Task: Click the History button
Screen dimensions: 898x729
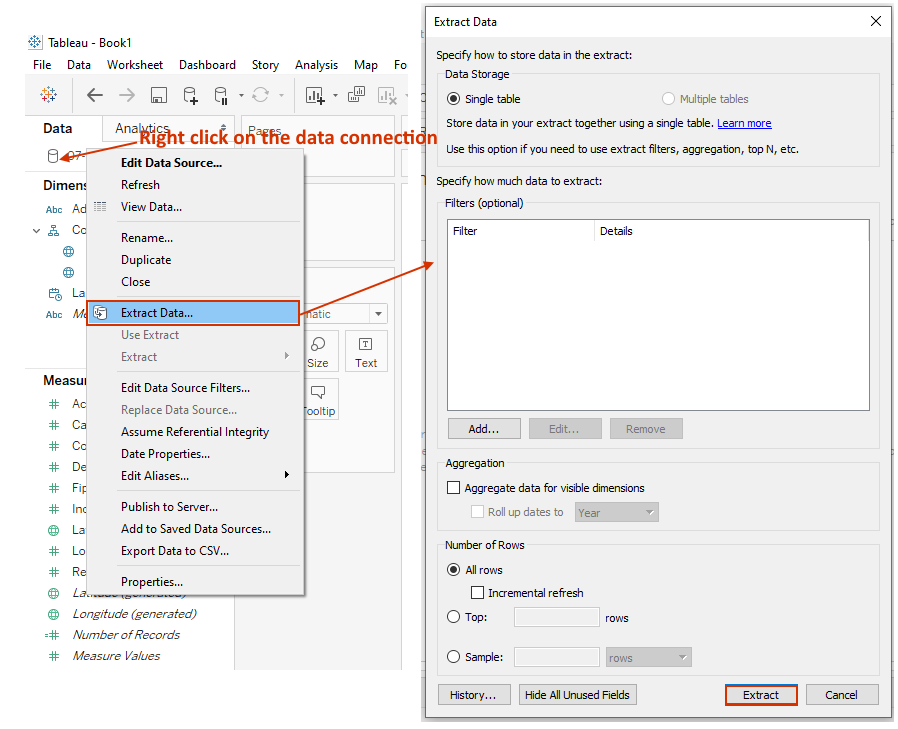Action: tap(473, 695)
